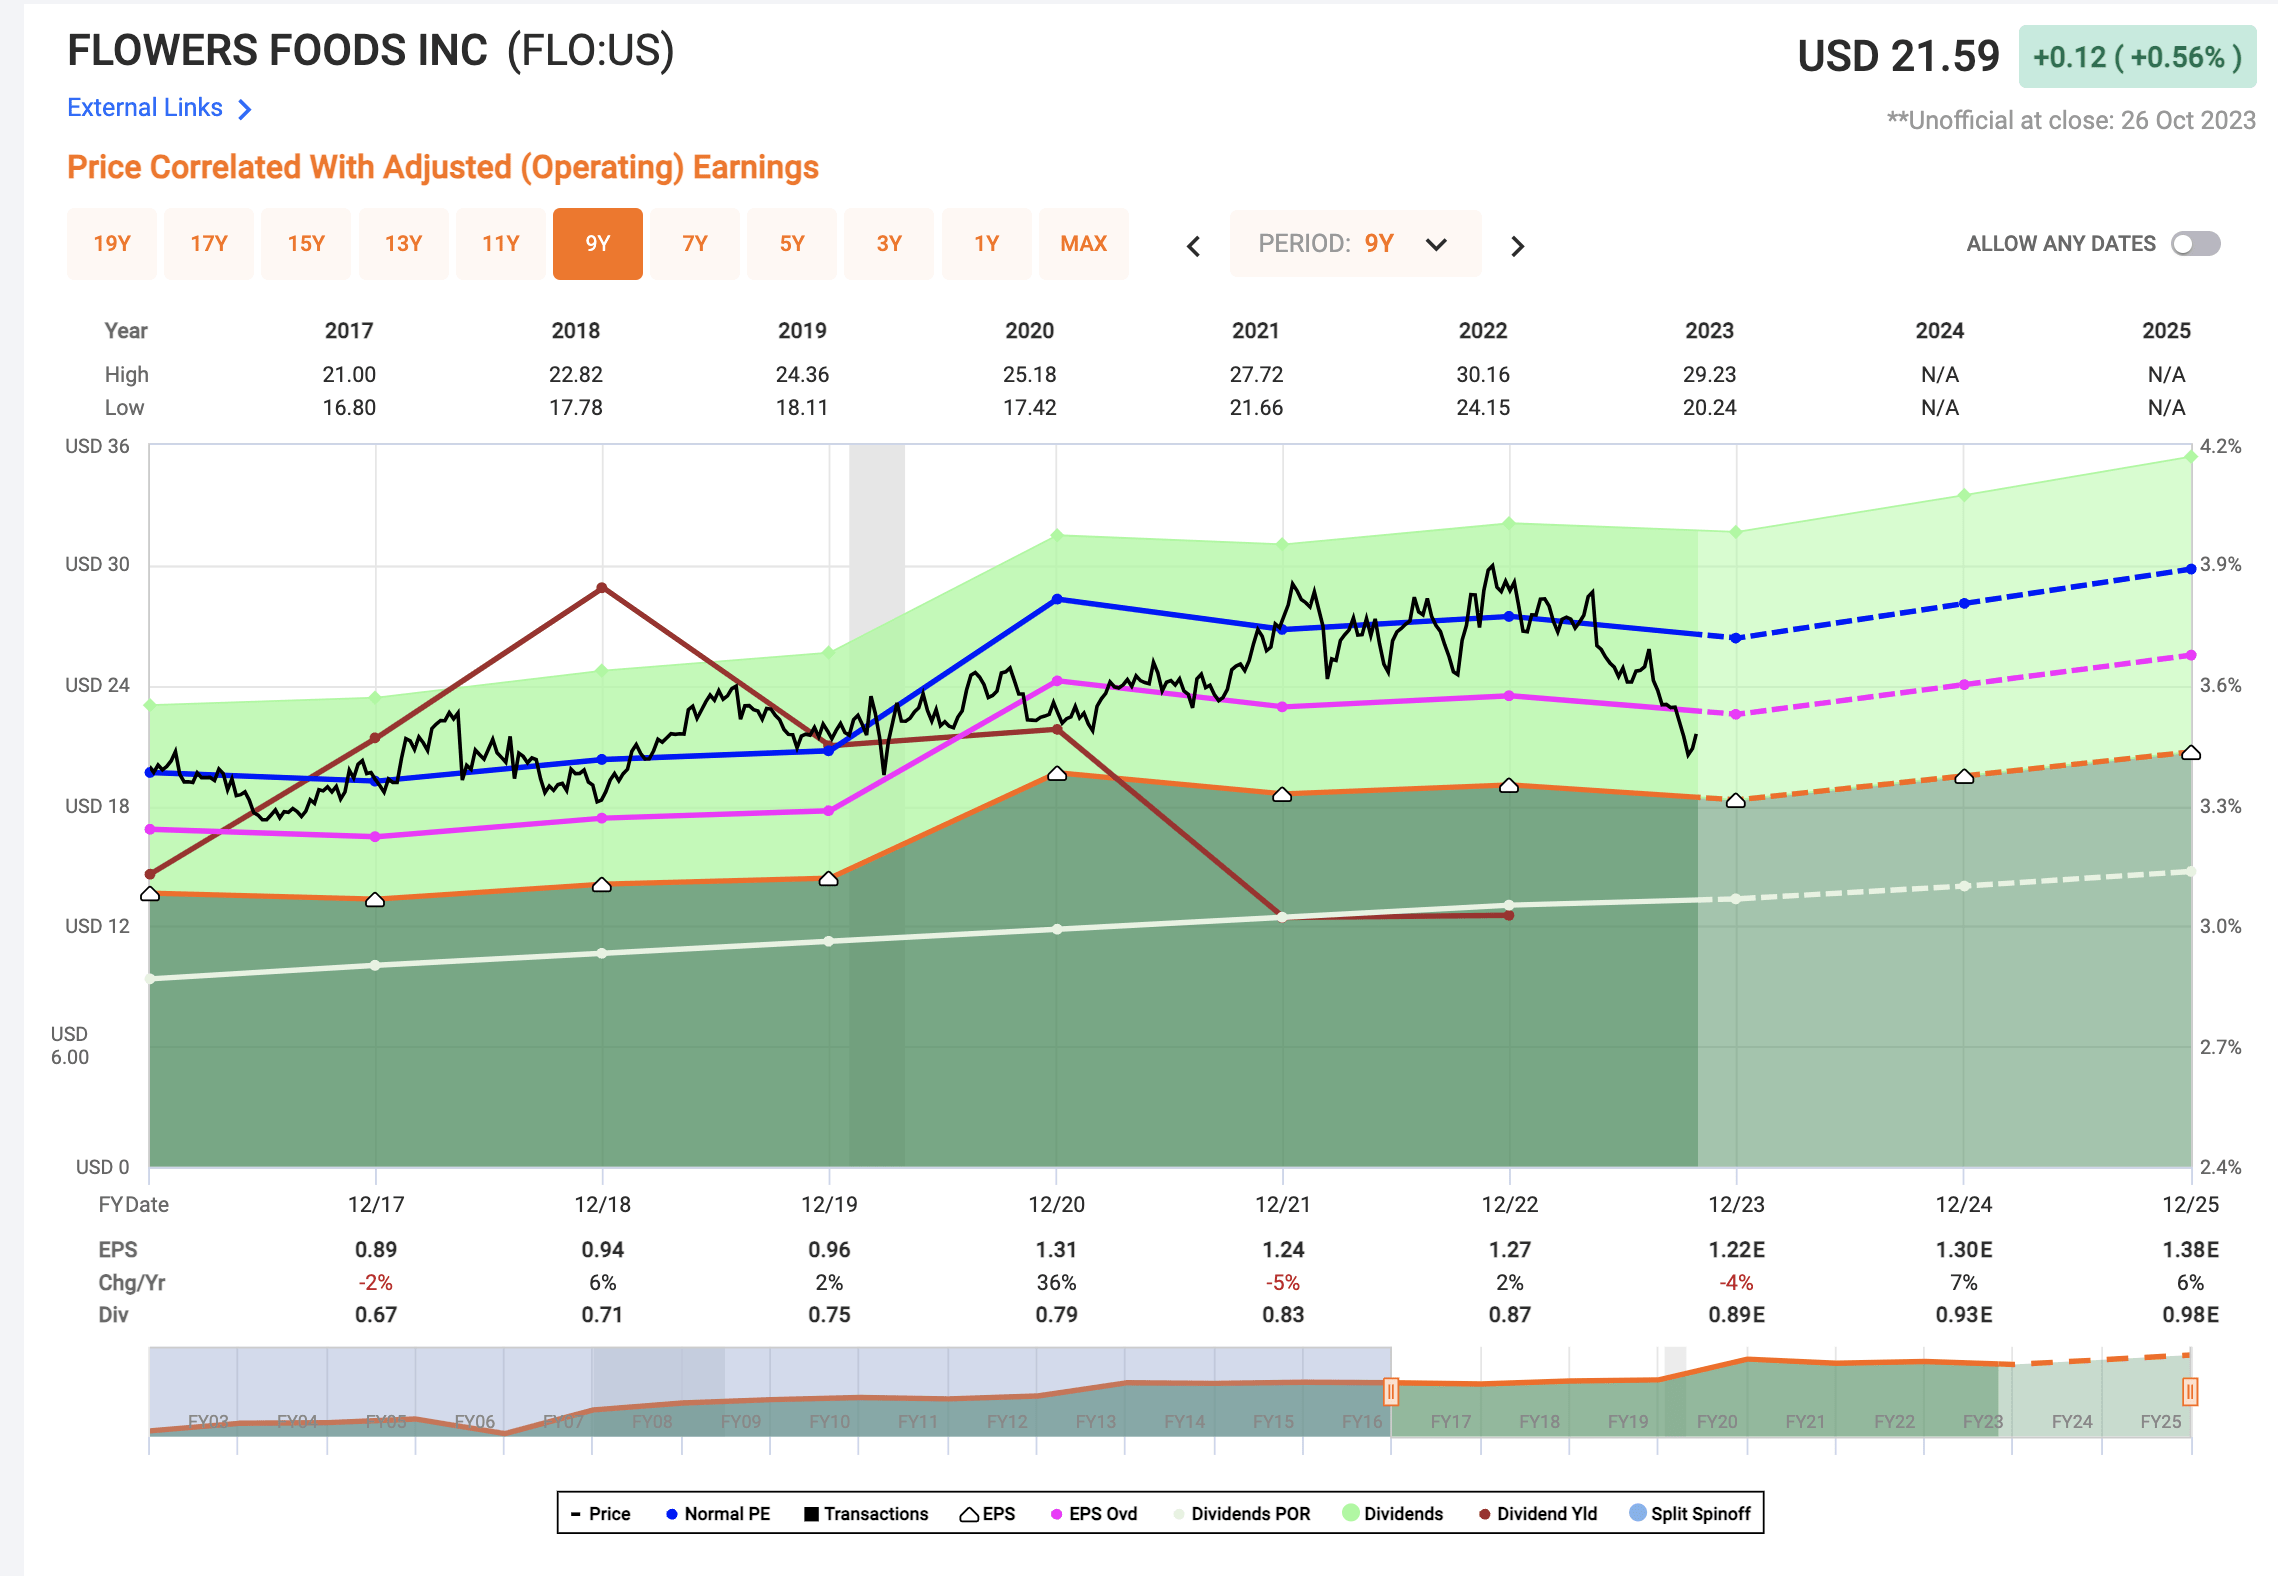Click the chart title Price Correlated With Adjusted Earnings
Viewport: 2278px width, 1576px height.
443,167
